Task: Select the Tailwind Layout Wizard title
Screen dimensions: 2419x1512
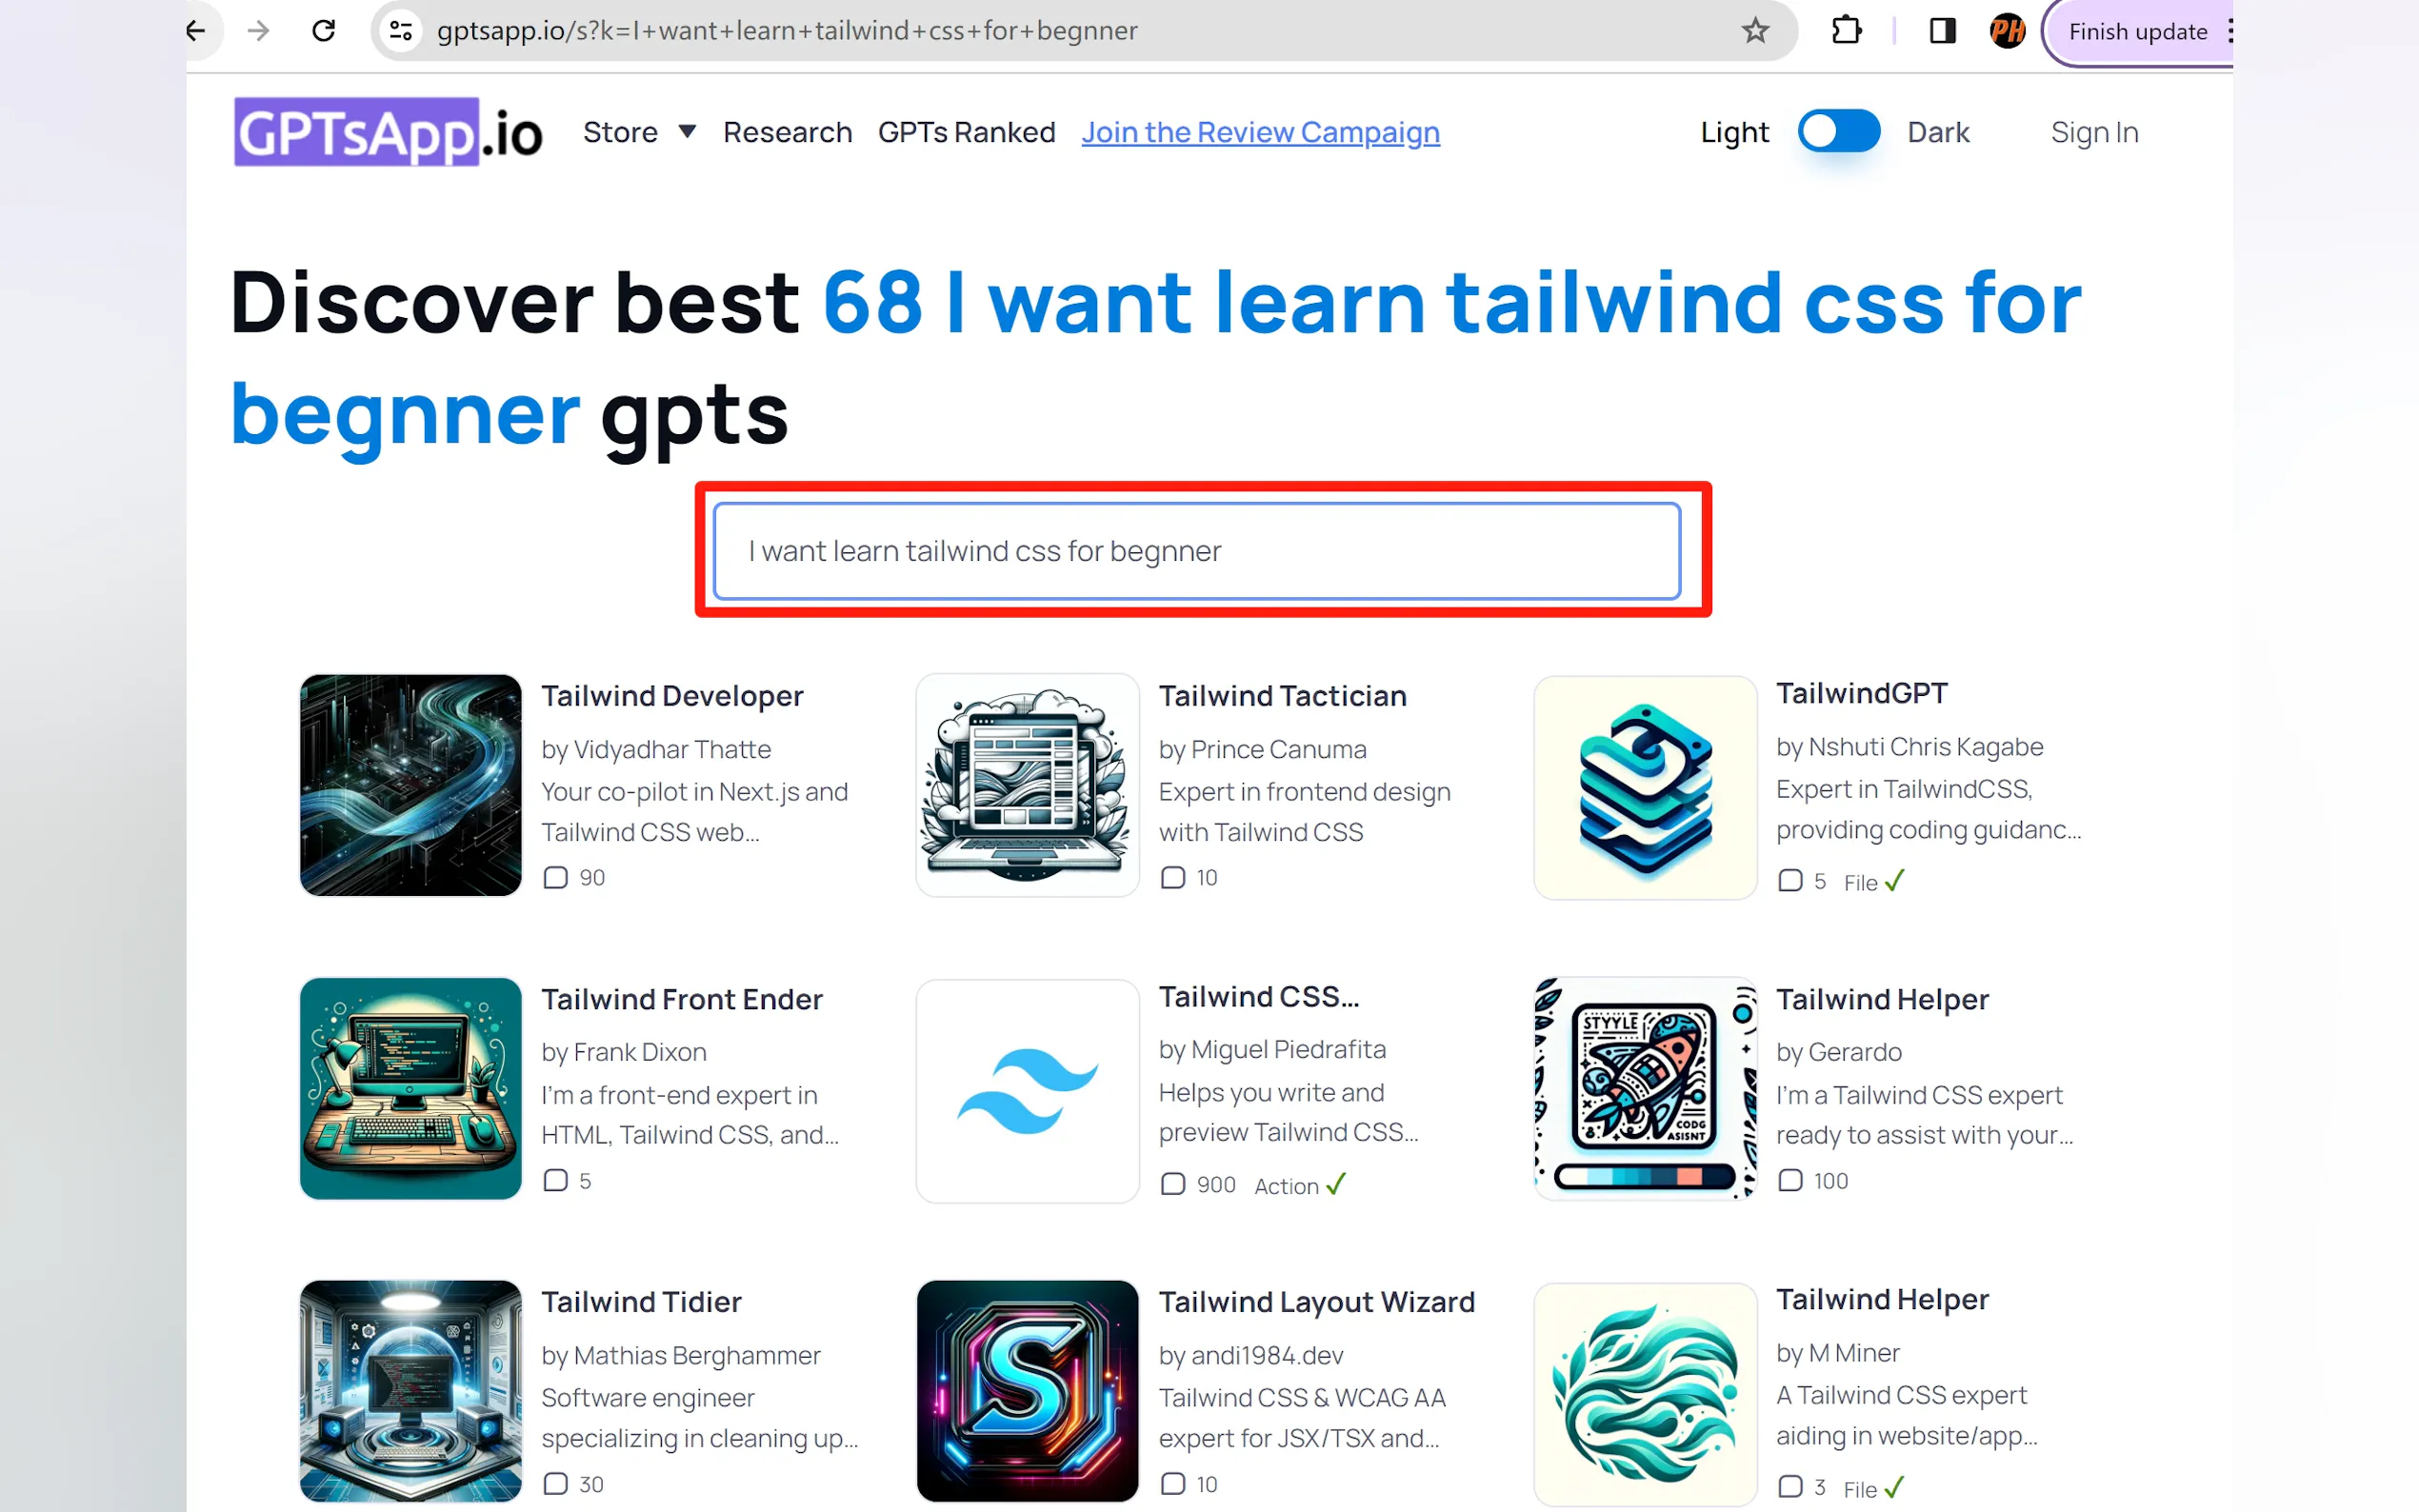Action: [1316, 1302]
